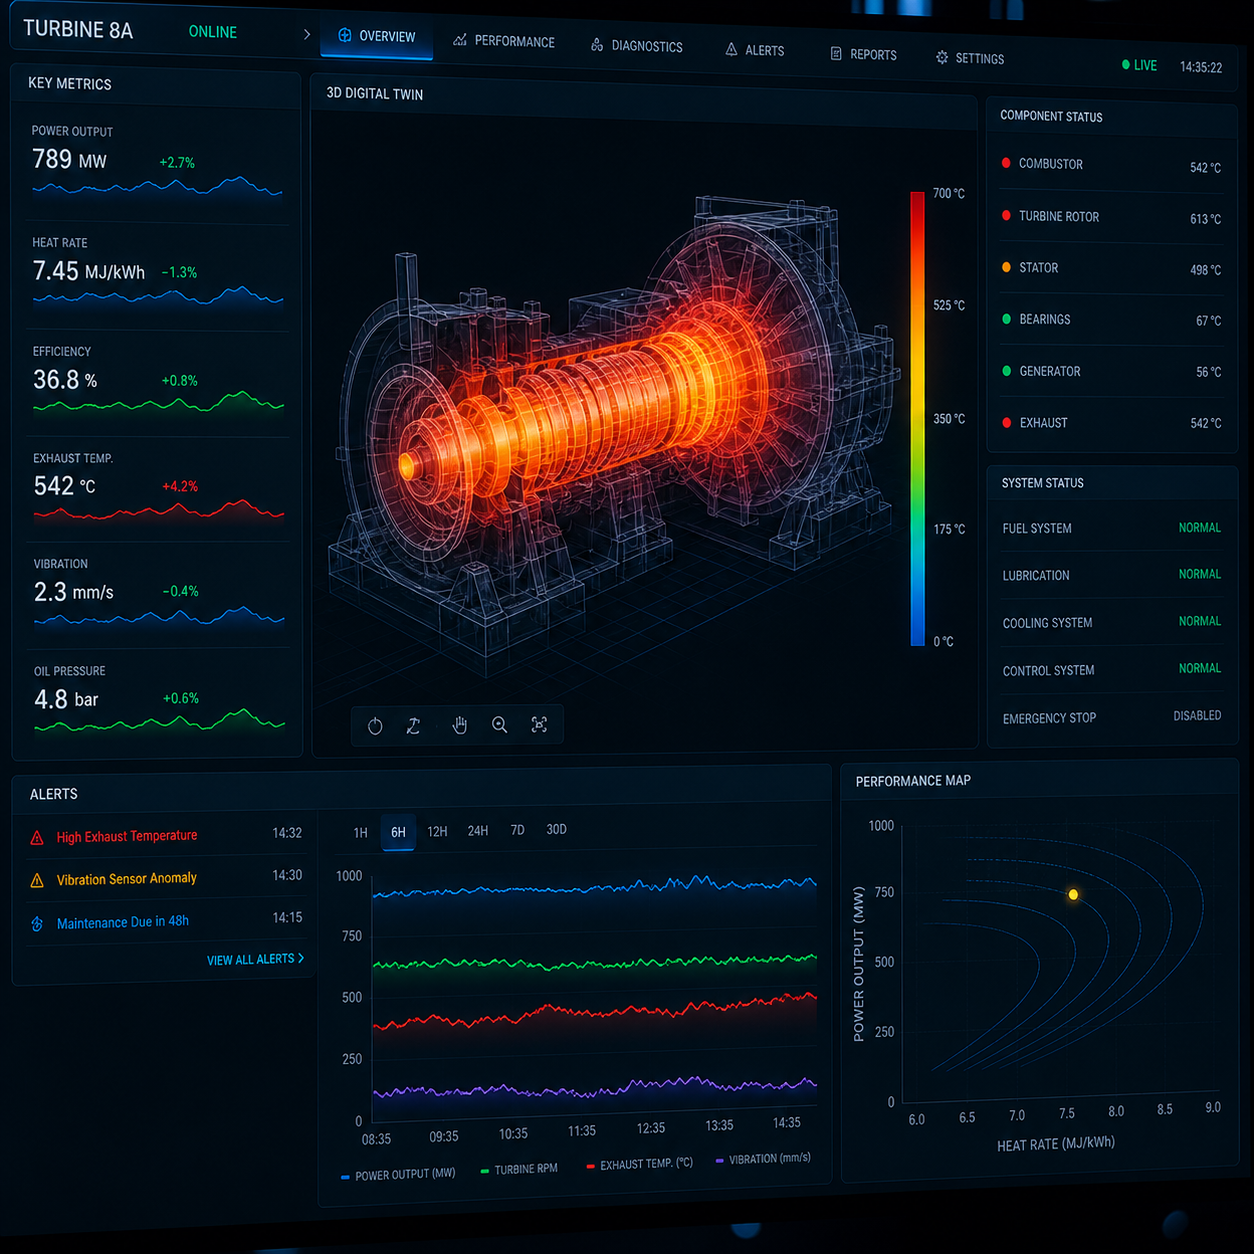Click the 789 MW power output value

[69, 160]
